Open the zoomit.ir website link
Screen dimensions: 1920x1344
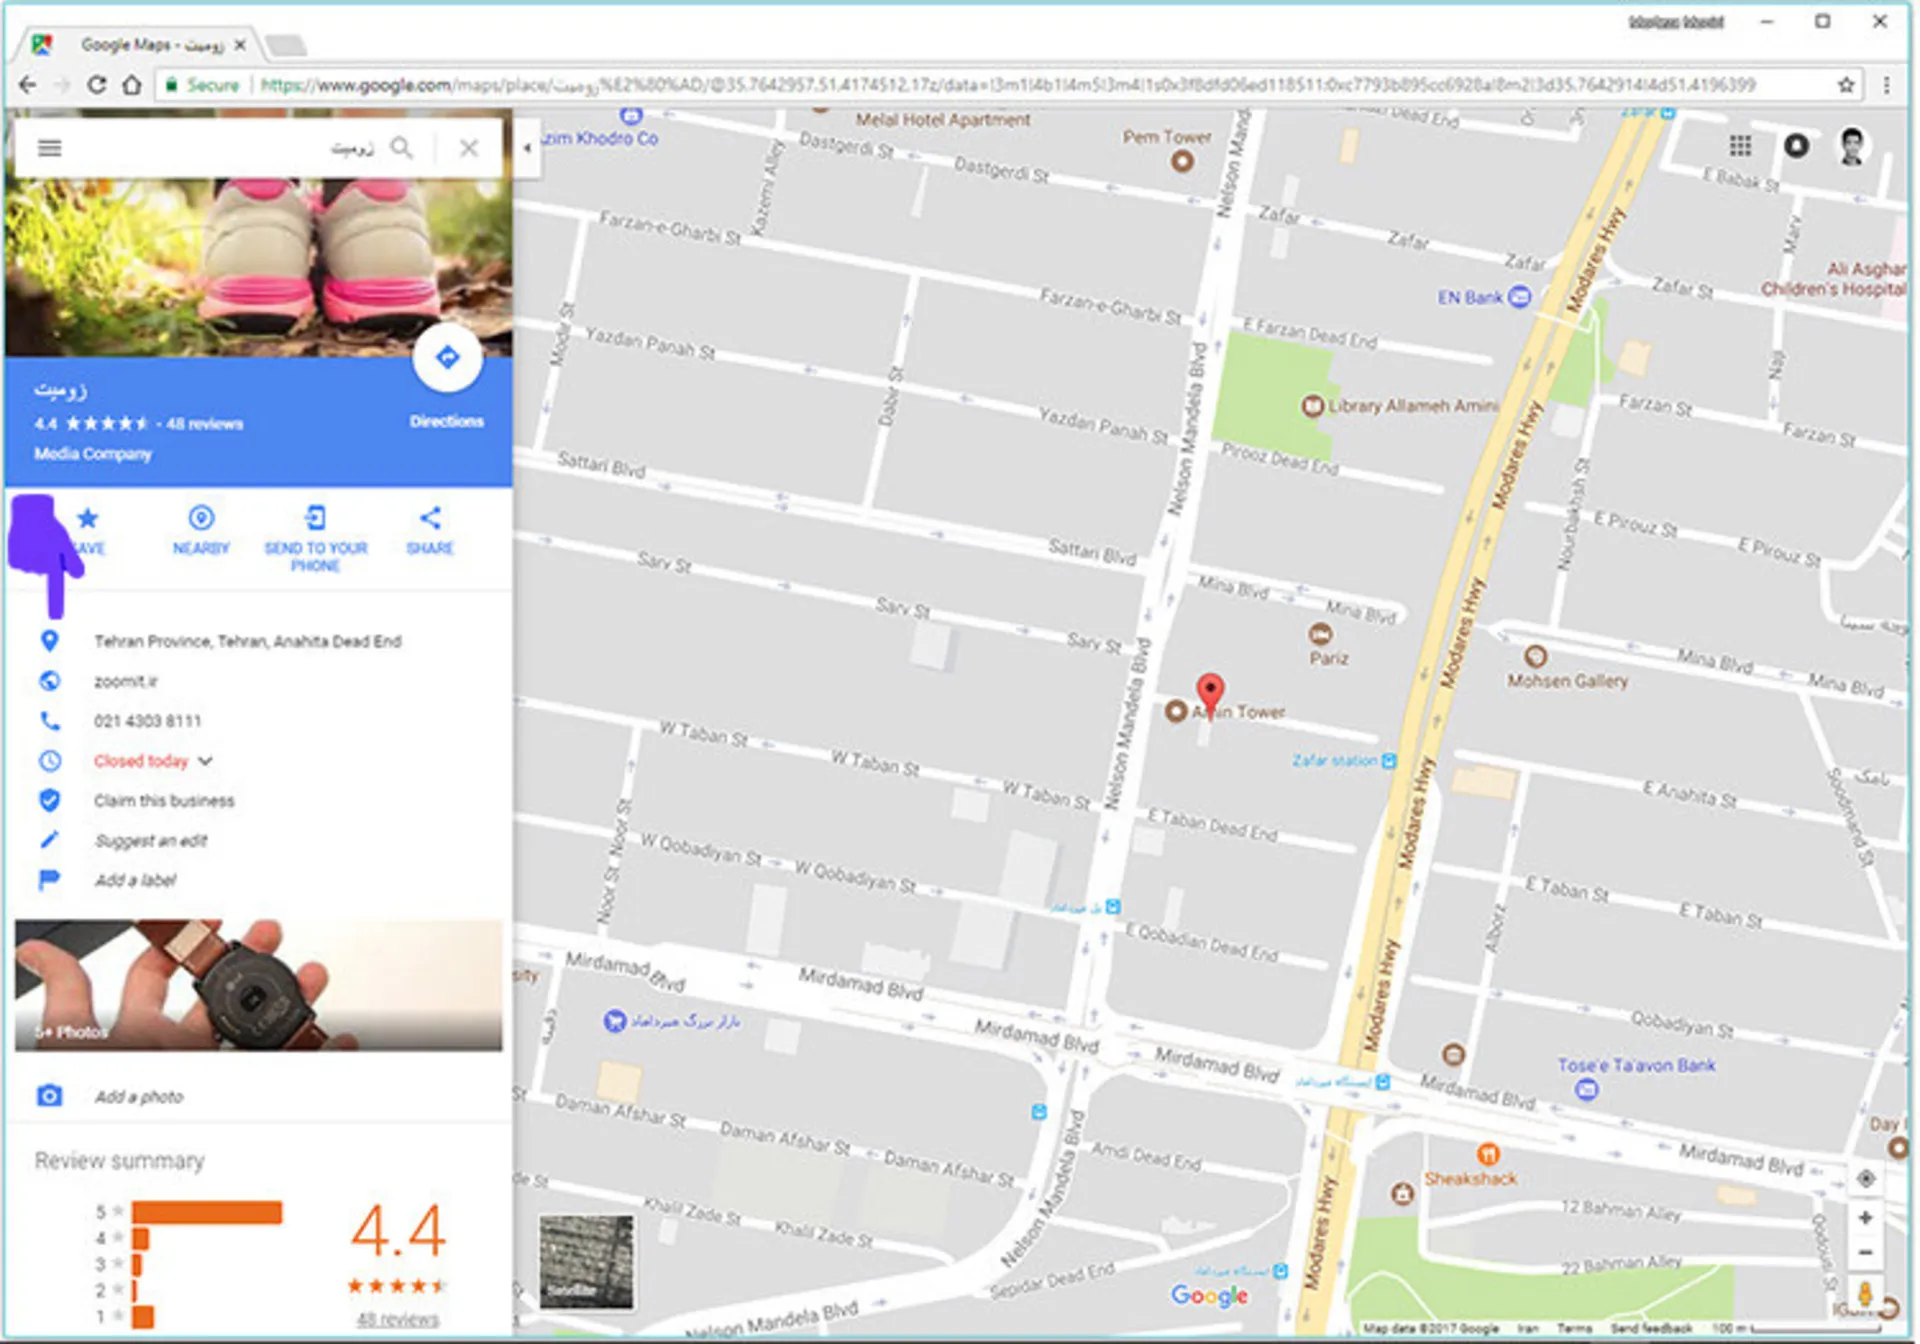(x=126, y=681)
